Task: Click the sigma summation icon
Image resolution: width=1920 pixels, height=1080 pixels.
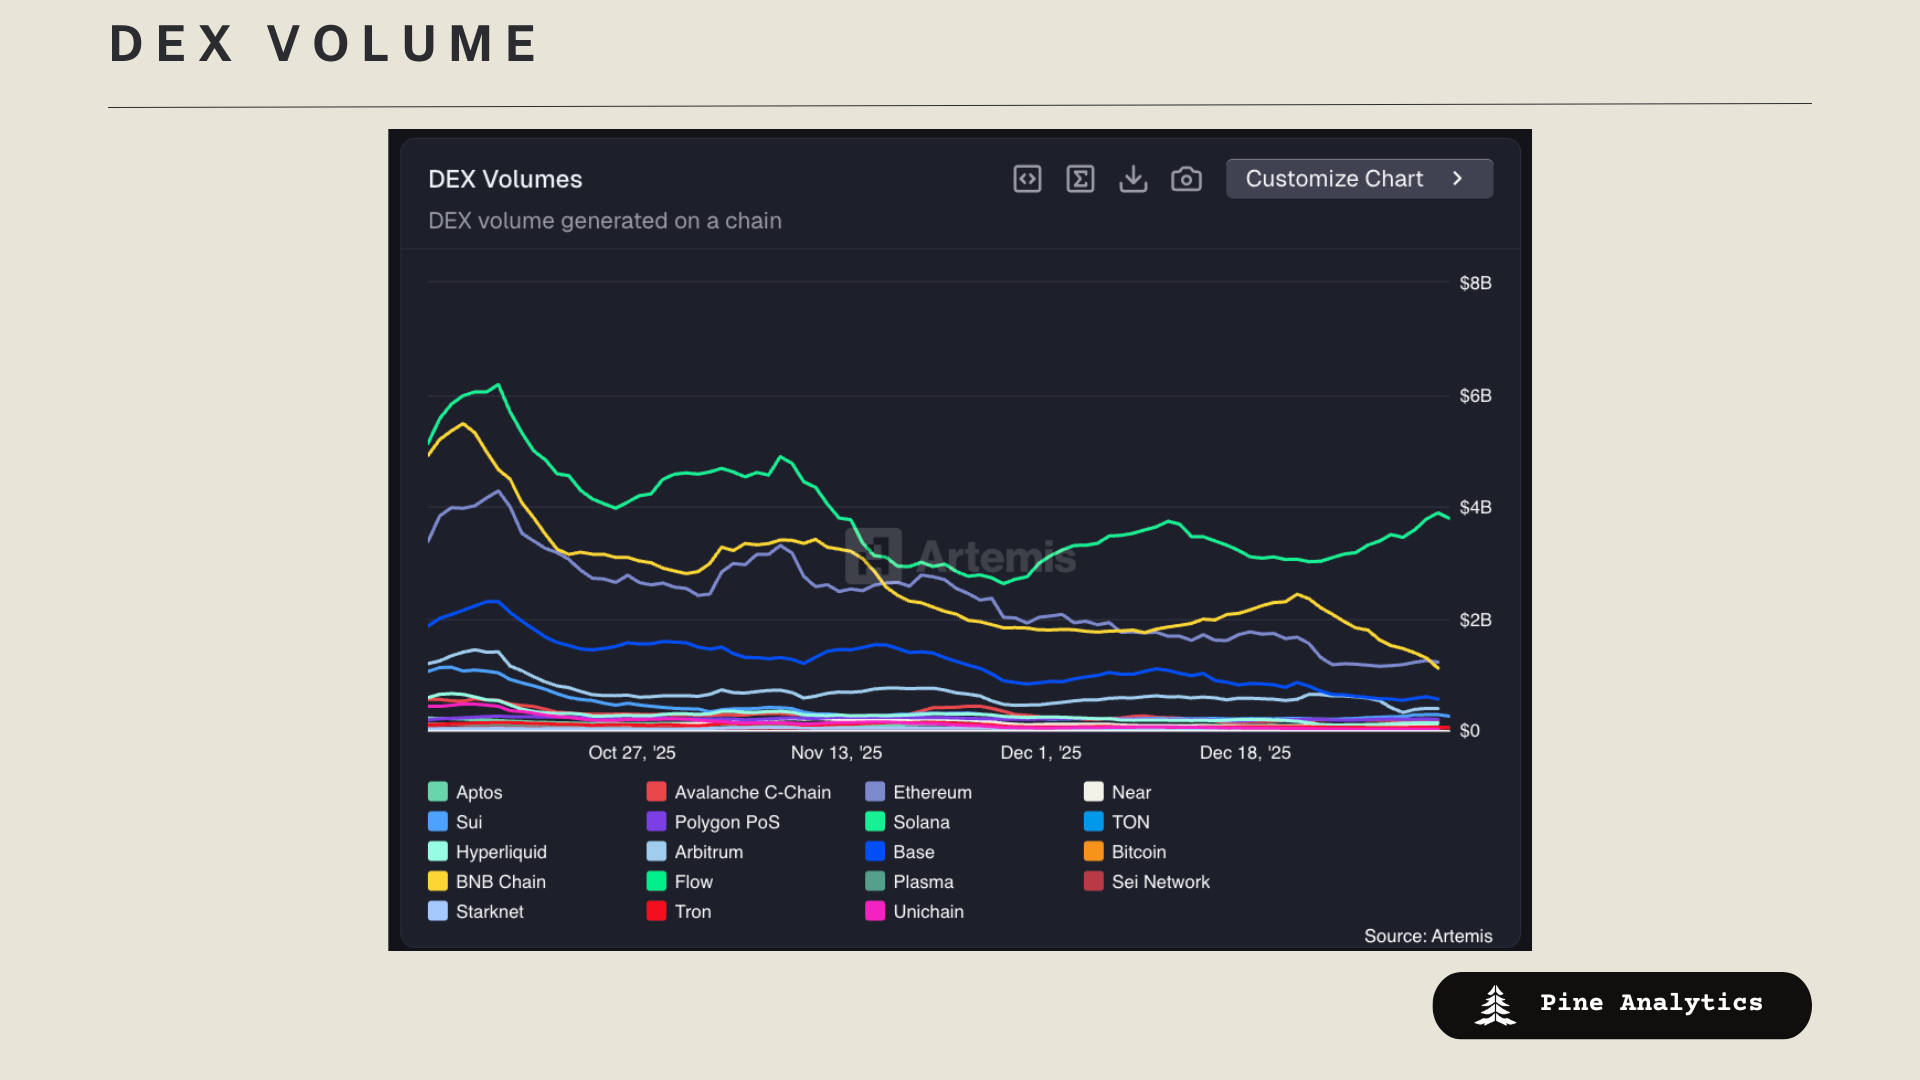Action: point(1080,179)
